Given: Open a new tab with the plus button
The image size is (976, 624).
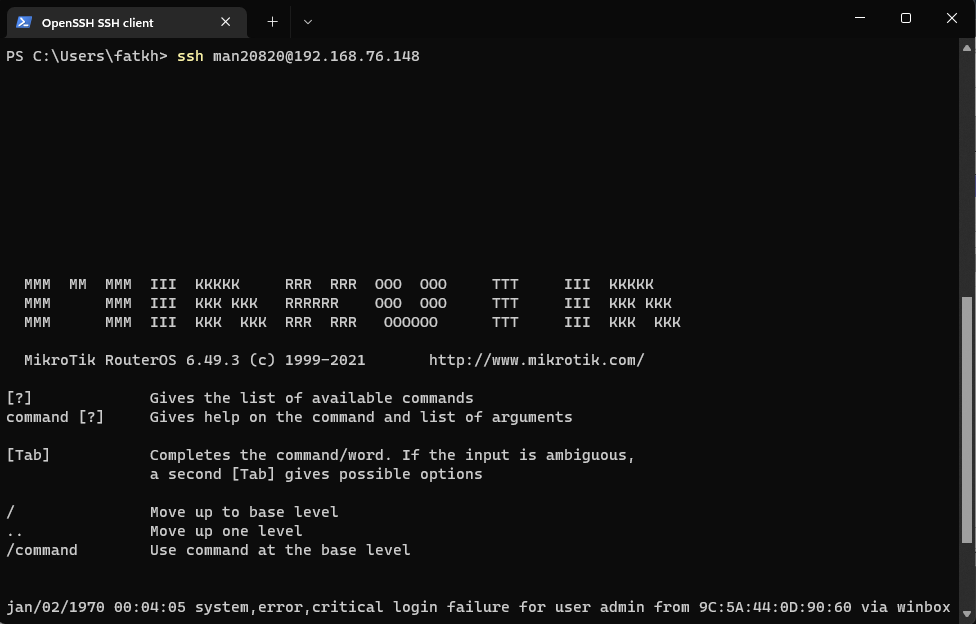Looking at the screenshot, I should (272, 21).
